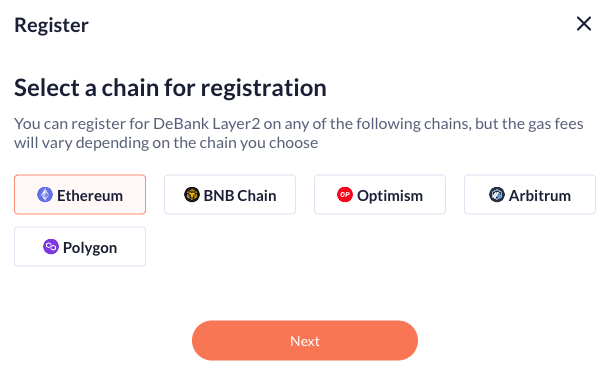Click the purple Polygon logo icon
This screenshot has height=387, width=607.
point(51,247)
